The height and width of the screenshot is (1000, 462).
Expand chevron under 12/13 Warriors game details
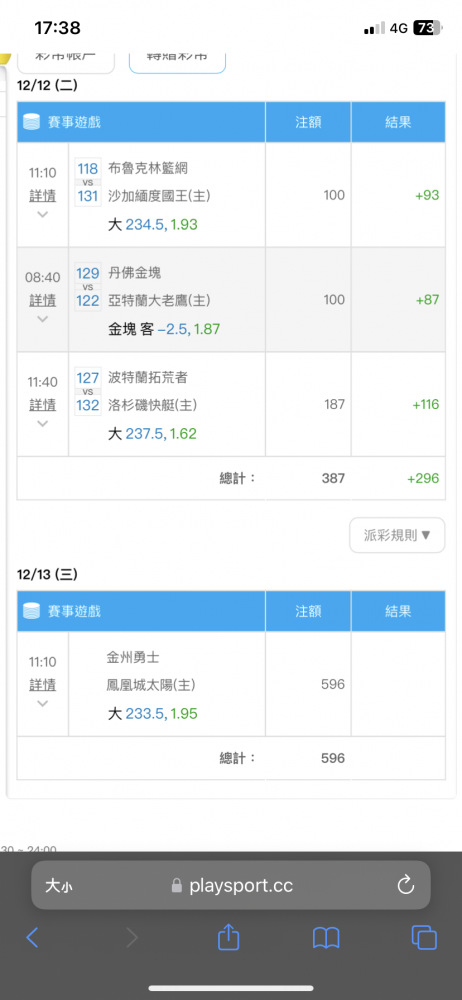click(43, 704)
